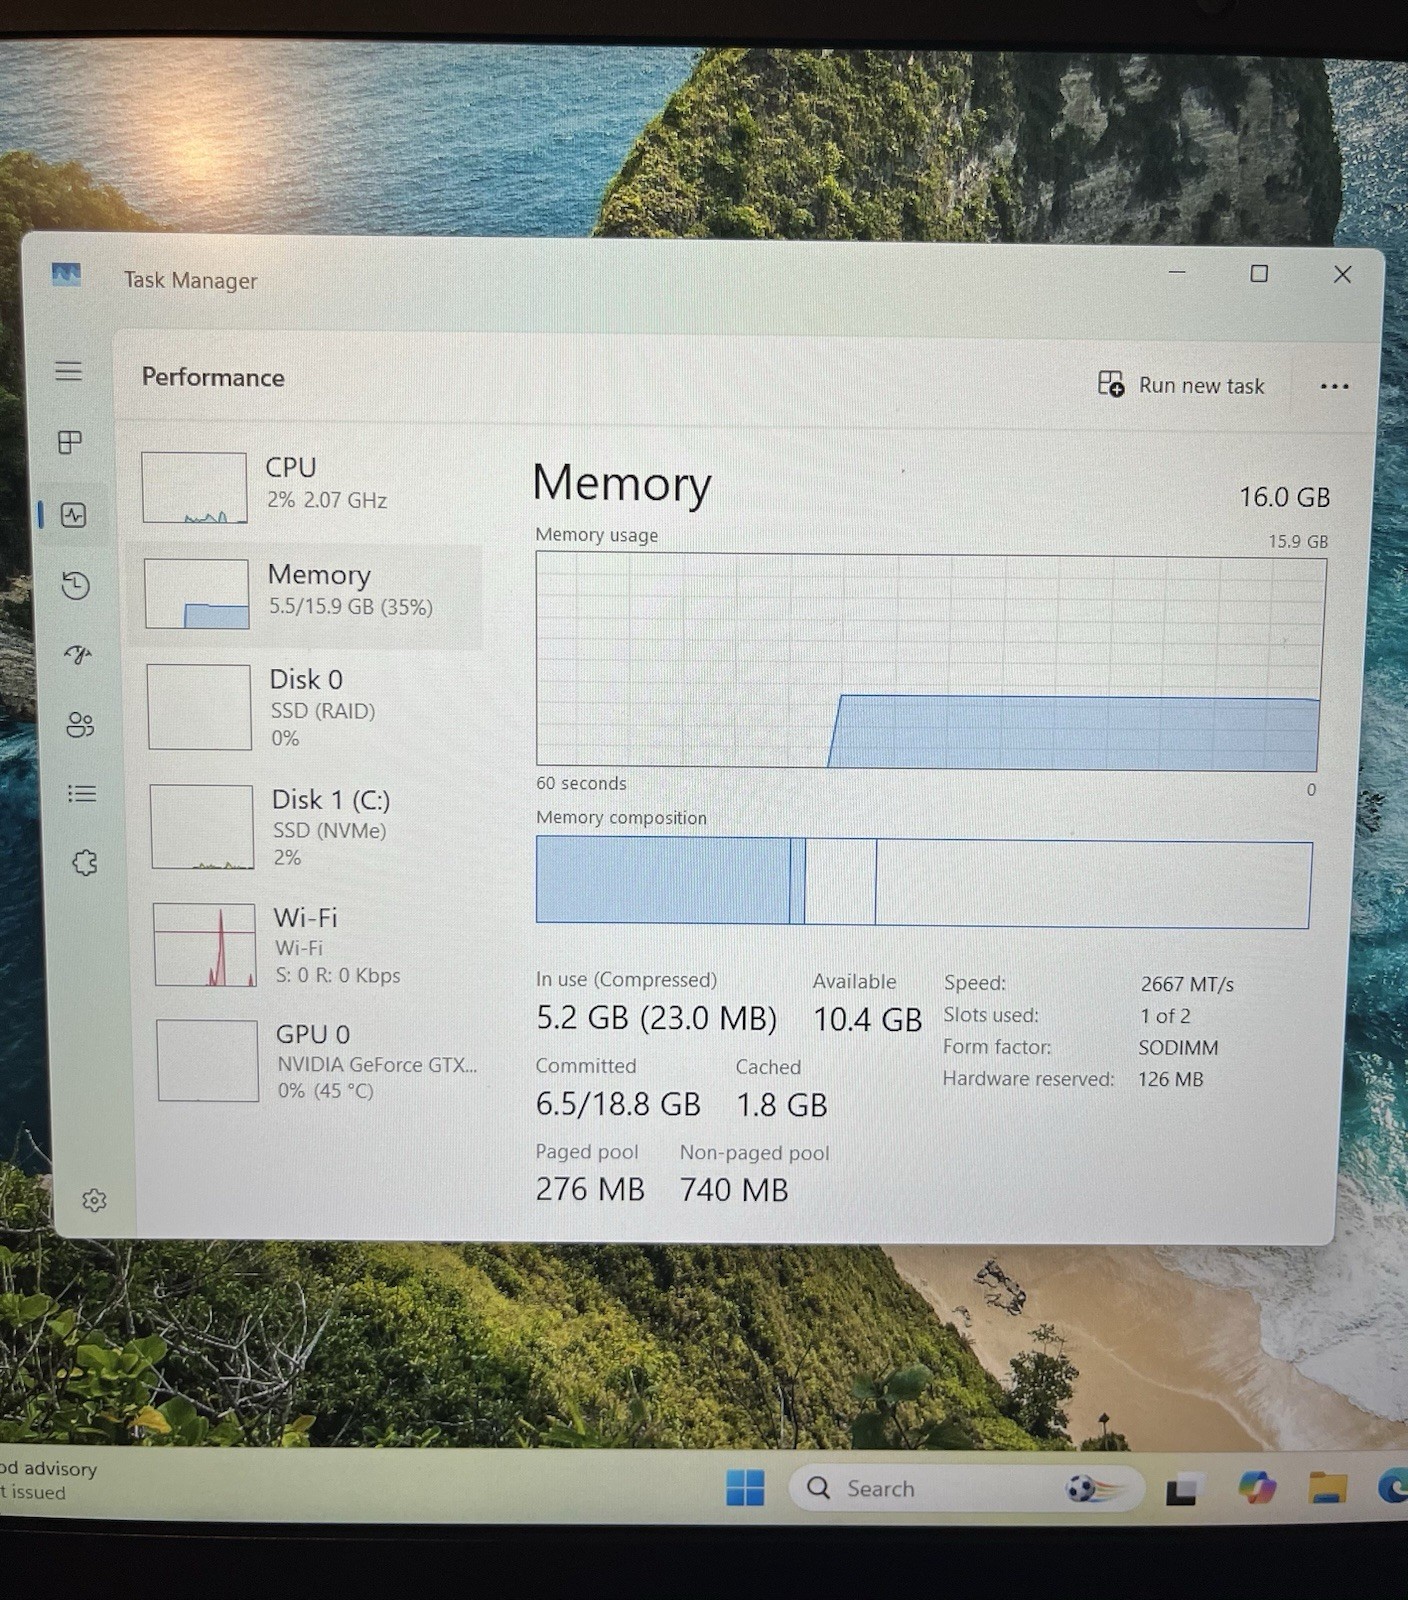Viewport: 1408px width, 1600px height.
Task: Launch Copilot from the taskbar
Action: 1256,1487
